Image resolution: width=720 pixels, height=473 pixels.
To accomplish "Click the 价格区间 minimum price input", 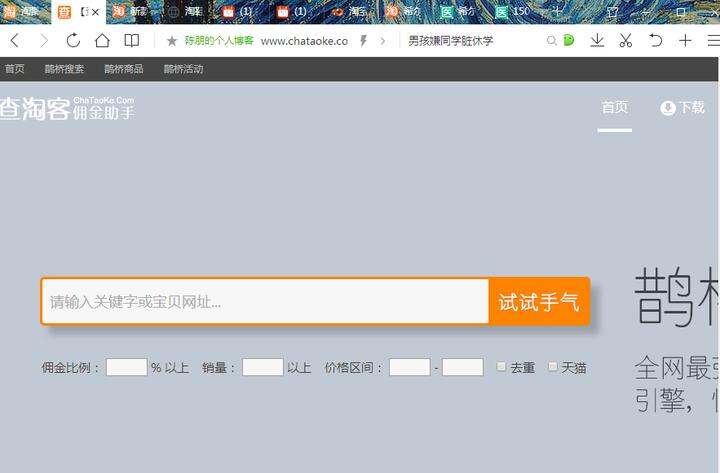I will 410,367.
